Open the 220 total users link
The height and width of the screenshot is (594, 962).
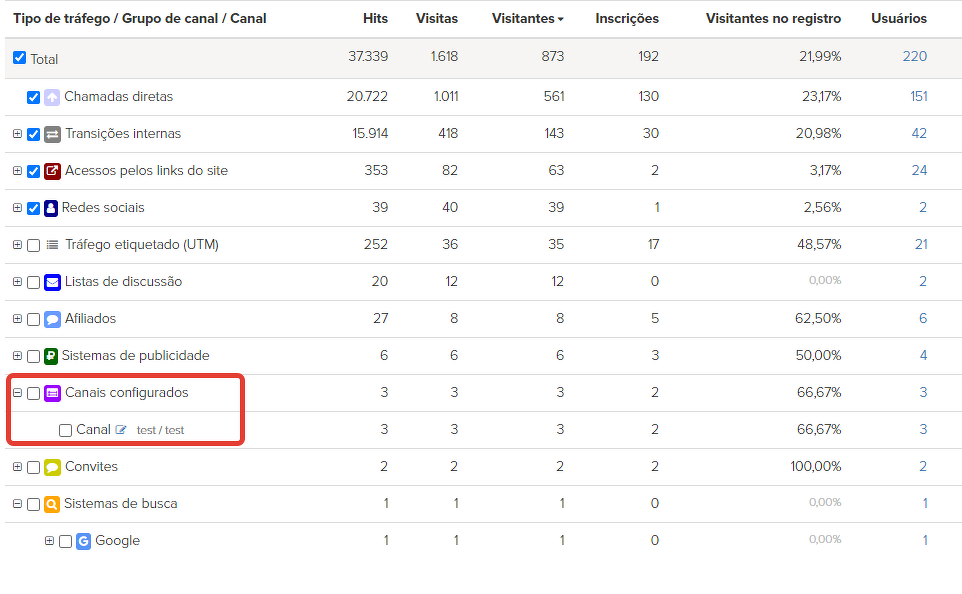coord(914,56)
